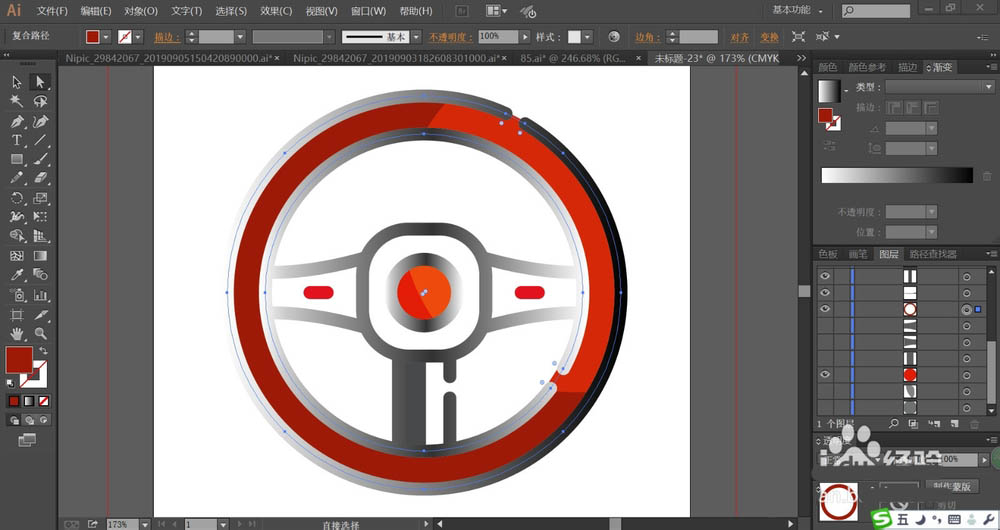Image resolution: width=1000 pixels, height=530 pixels.
Task: Click the target circle of red ring layer
Action: click(x=967, y=309)
